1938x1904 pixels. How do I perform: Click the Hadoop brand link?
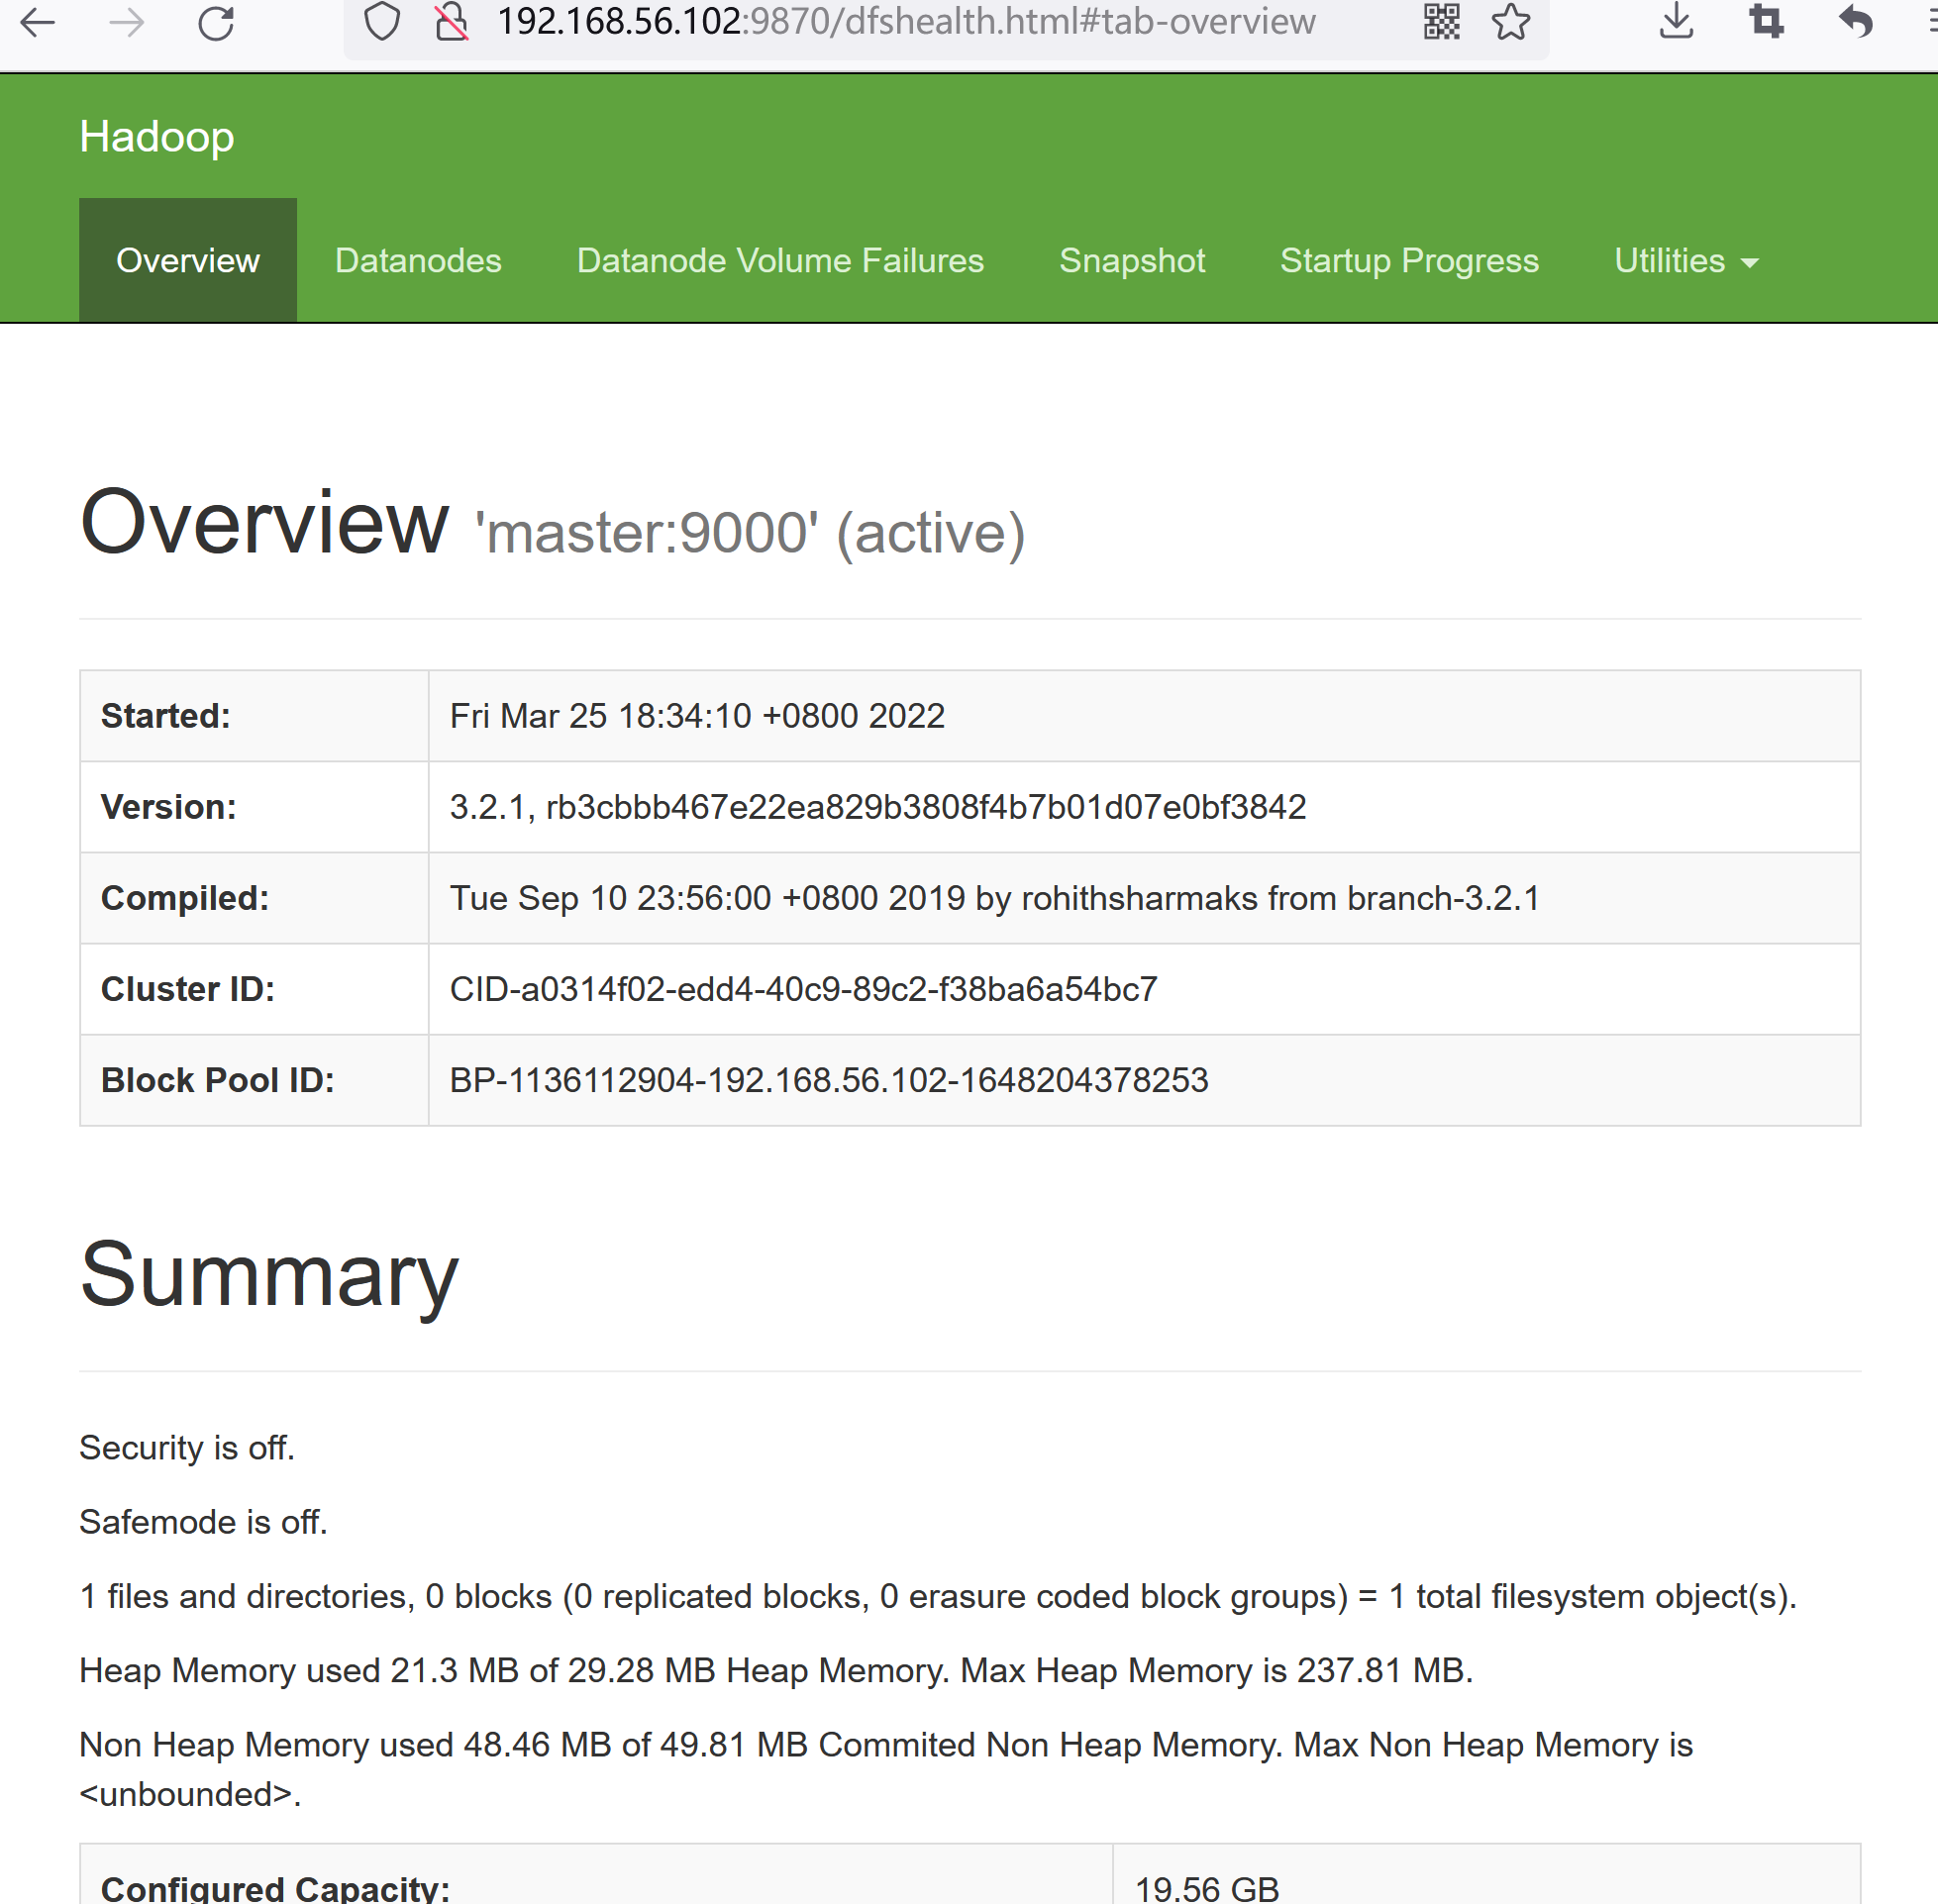(157, 137)
